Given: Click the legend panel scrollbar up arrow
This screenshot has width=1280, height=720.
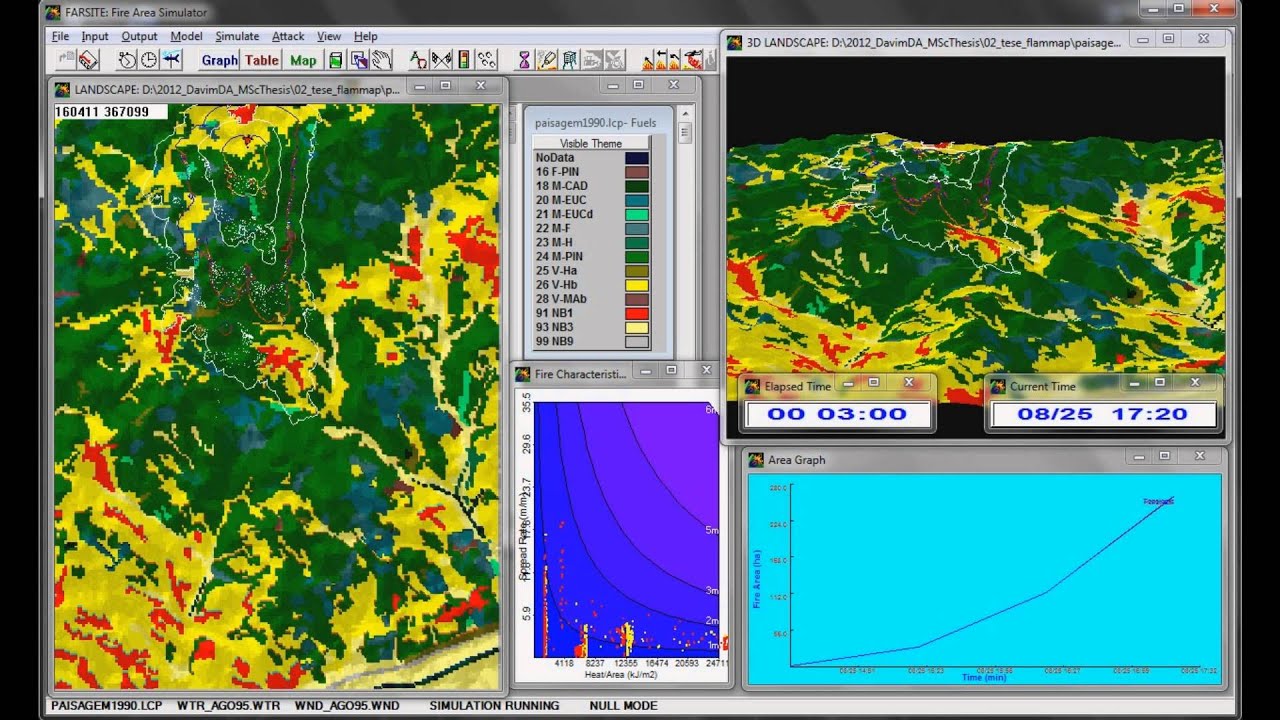Looking at the screenshot, I should pos(685,114).
